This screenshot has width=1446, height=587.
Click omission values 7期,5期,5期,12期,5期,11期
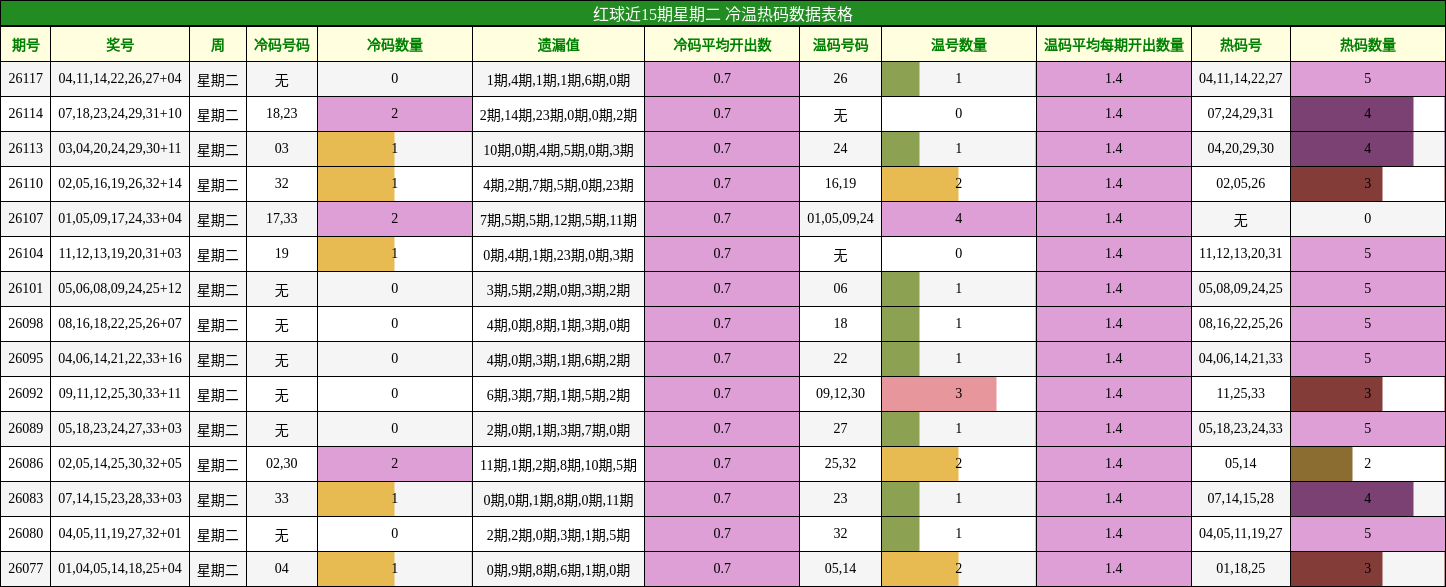[x=558, y=219]
